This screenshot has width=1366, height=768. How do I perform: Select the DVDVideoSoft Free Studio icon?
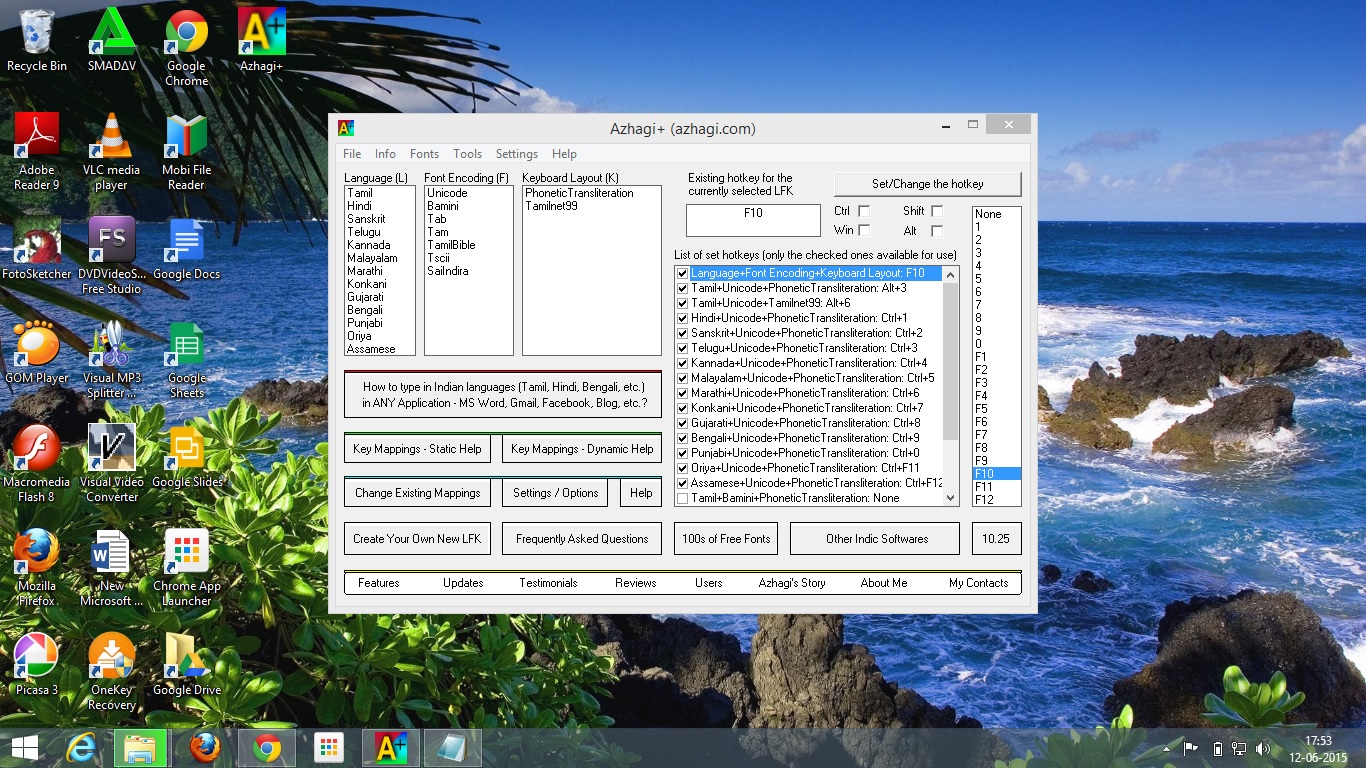click(111, 256)
